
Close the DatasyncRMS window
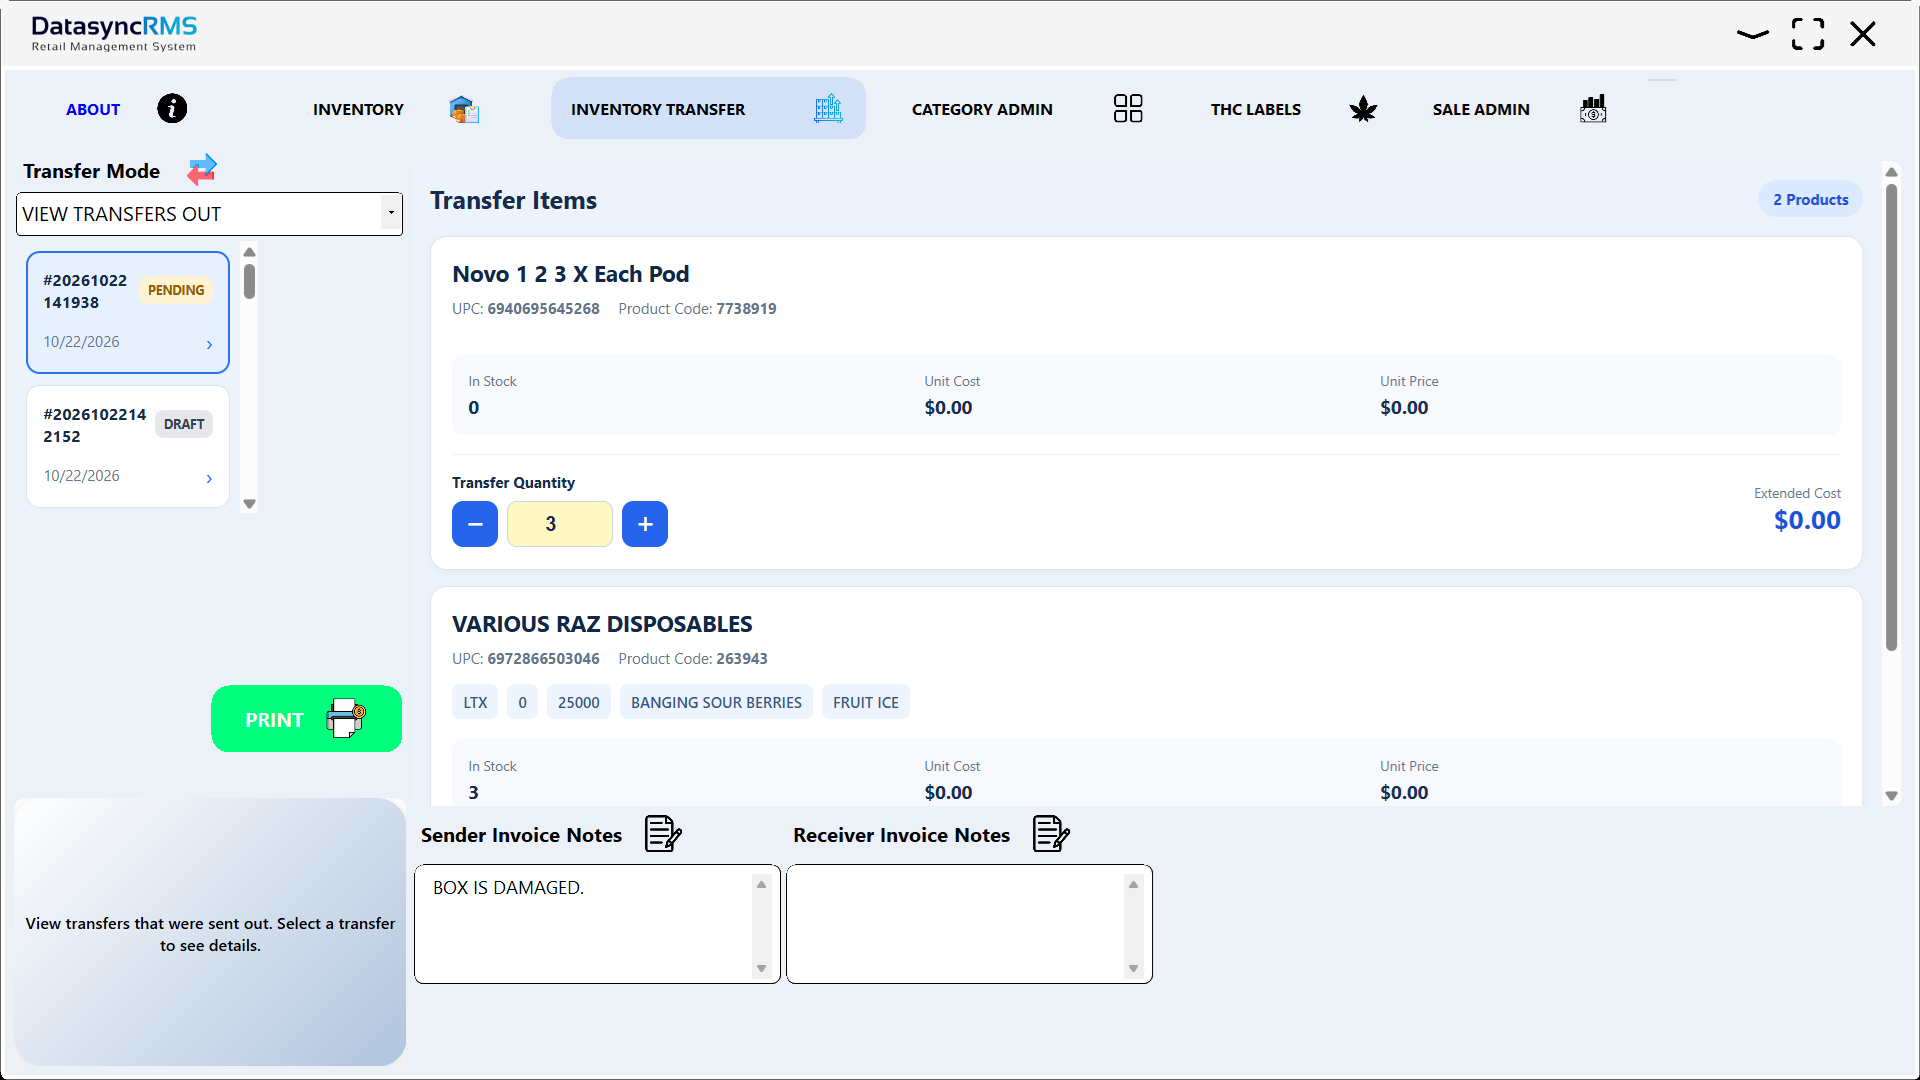coord(1863,34)
